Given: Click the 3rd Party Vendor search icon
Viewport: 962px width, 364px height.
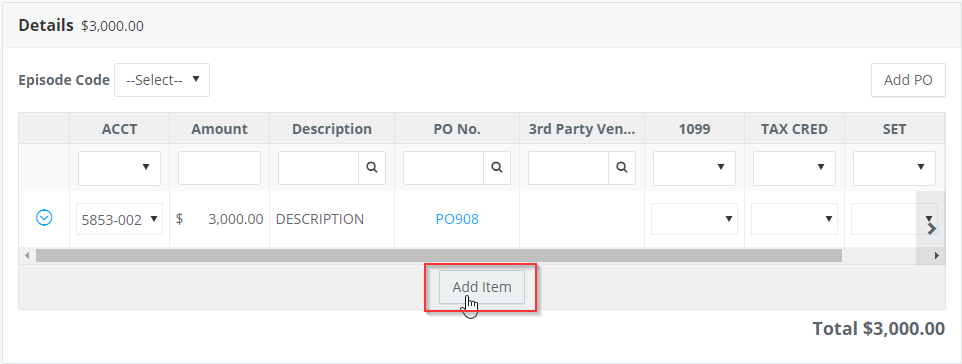Looking at the screenshot, I should click(x=622, y=168).
